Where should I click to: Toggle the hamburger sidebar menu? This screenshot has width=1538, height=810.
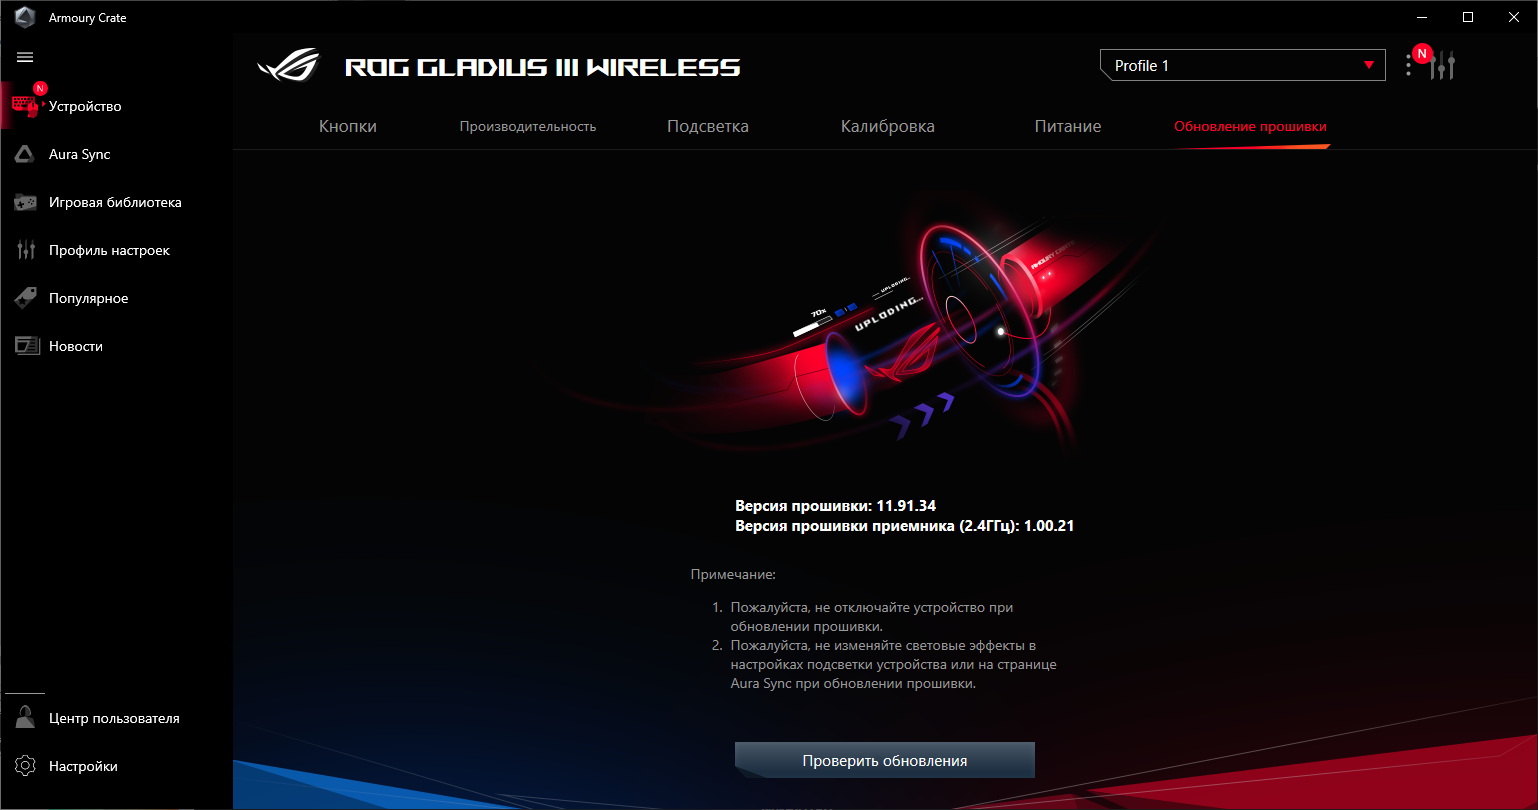25,58
